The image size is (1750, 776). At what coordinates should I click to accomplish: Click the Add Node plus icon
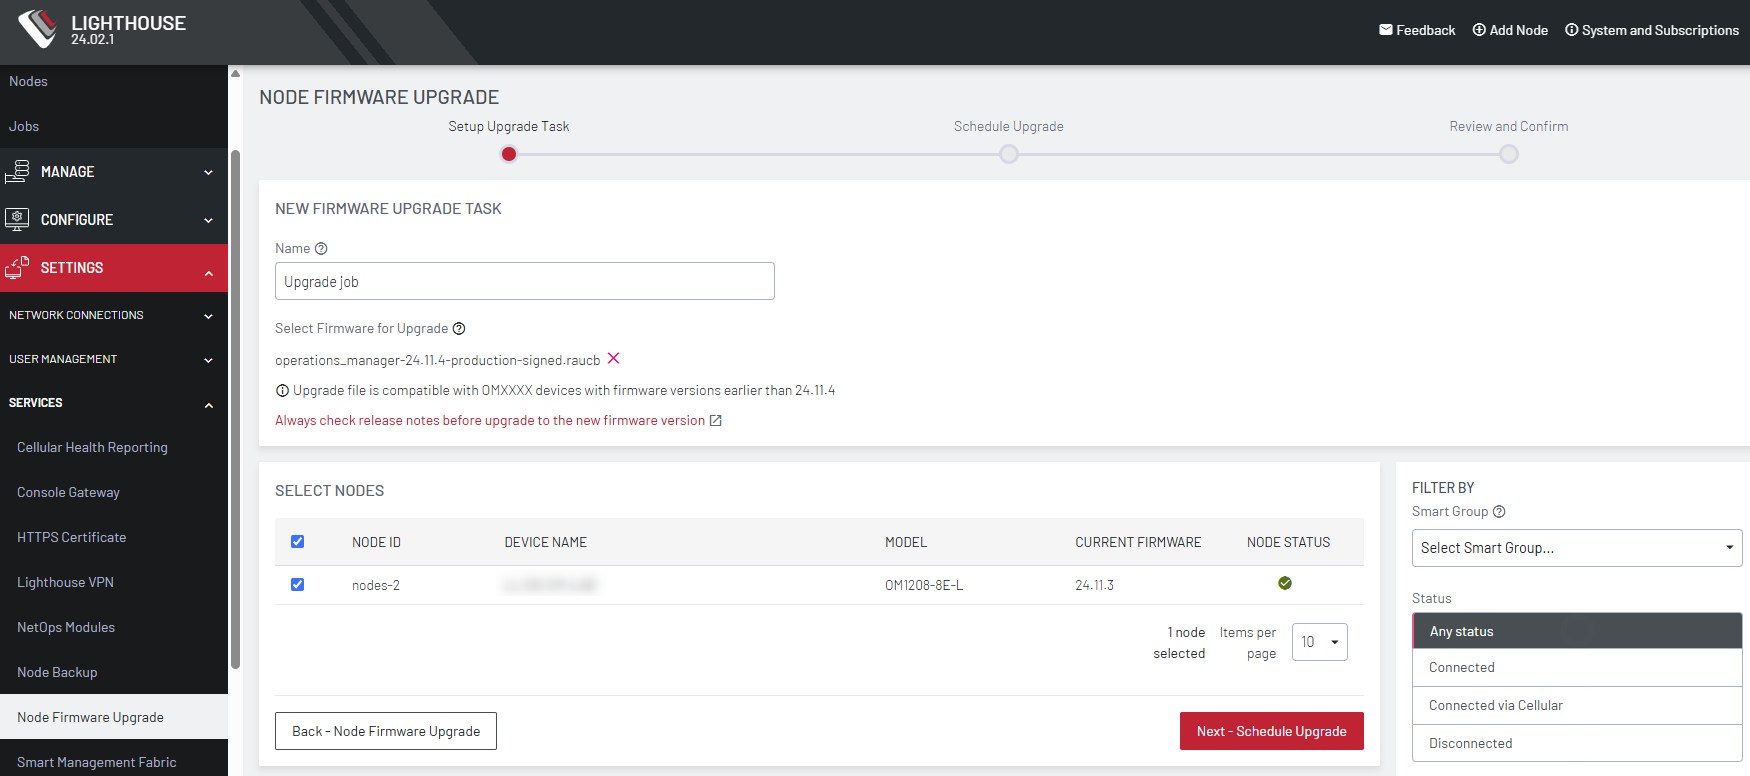pos(1479,30)
